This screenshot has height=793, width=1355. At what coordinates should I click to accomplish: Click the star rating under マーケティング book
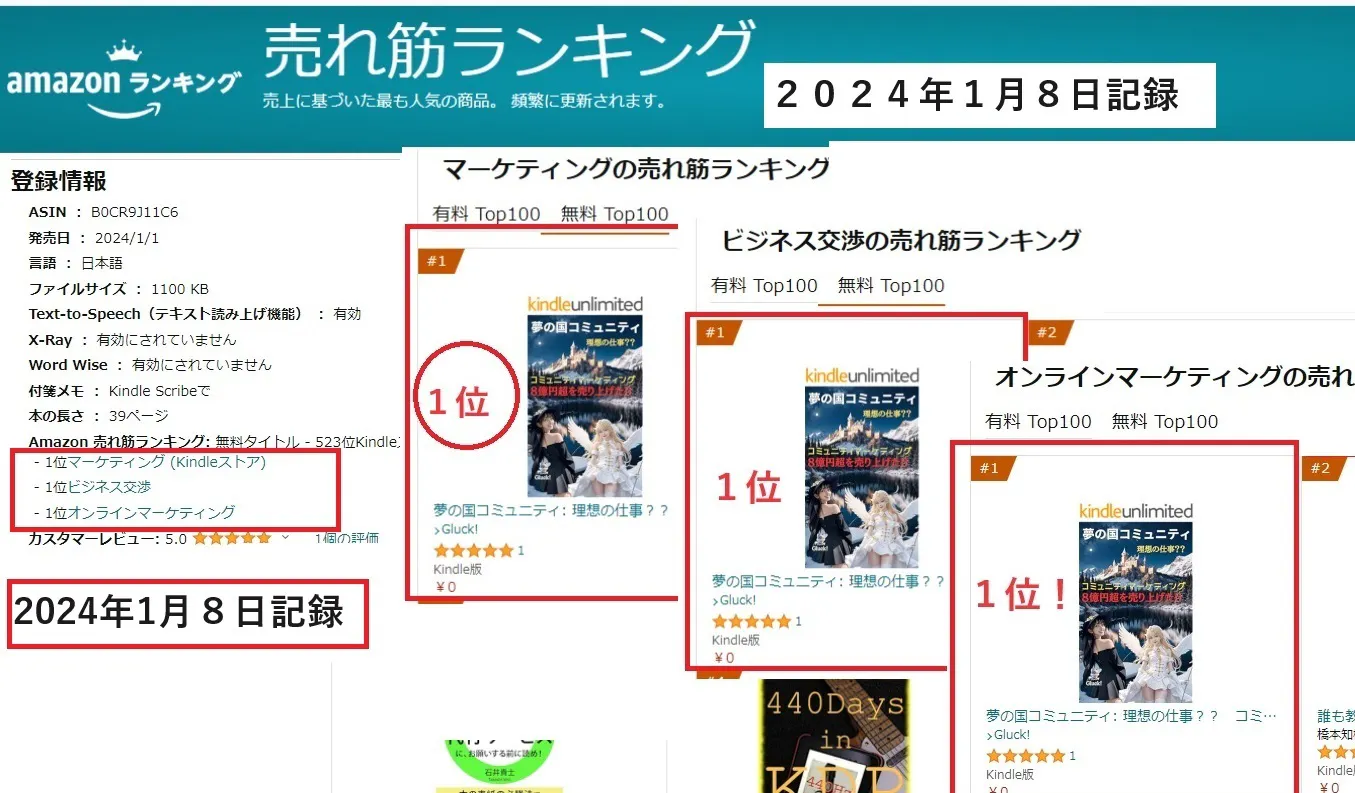474,551
